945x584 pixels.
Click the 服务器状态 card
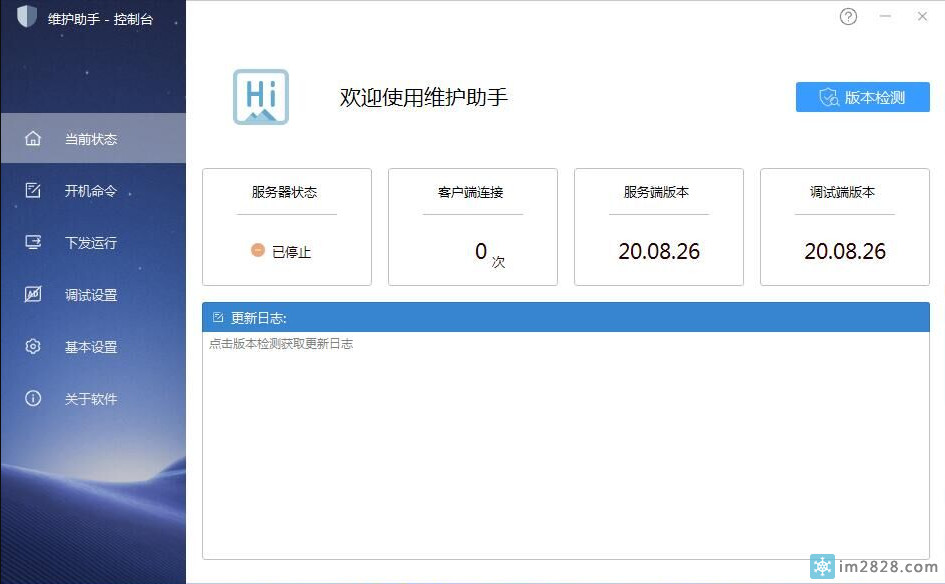287,227
